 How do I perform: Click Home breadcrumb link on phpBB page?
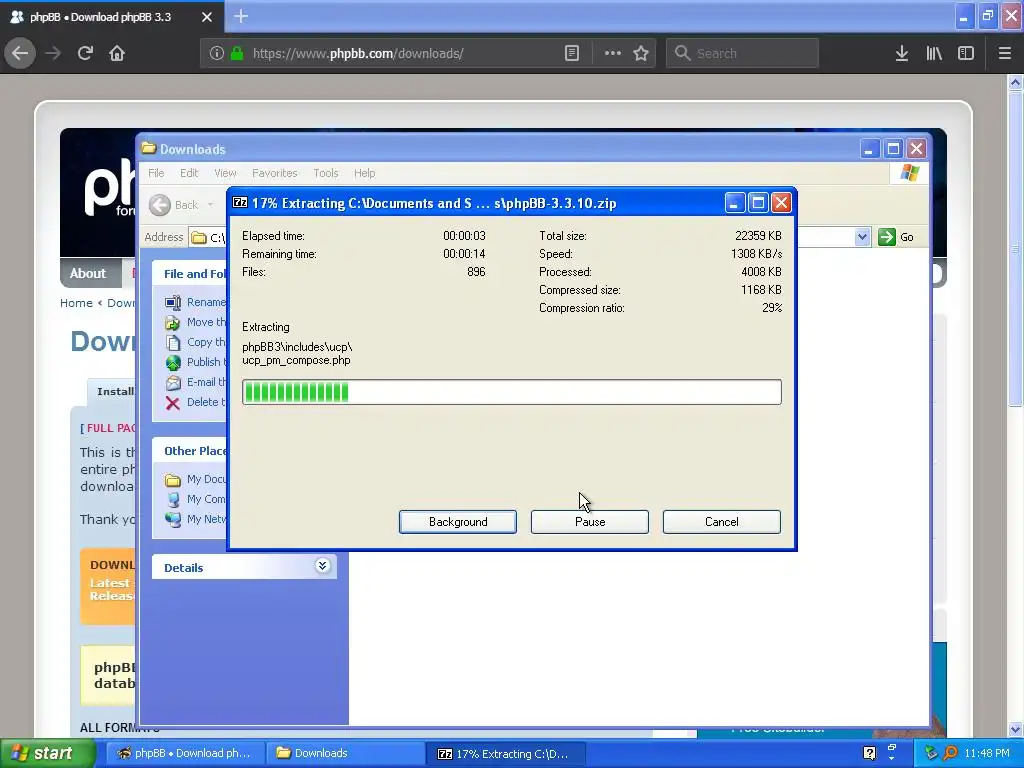point(76,303)
